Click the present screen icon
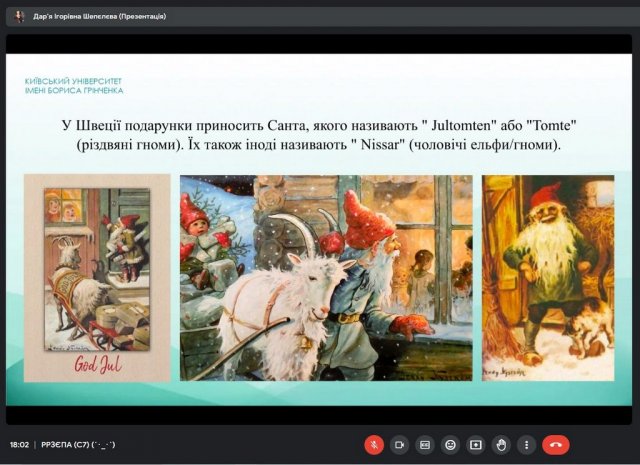The image size is (640, 465). (x=475, y=444)
